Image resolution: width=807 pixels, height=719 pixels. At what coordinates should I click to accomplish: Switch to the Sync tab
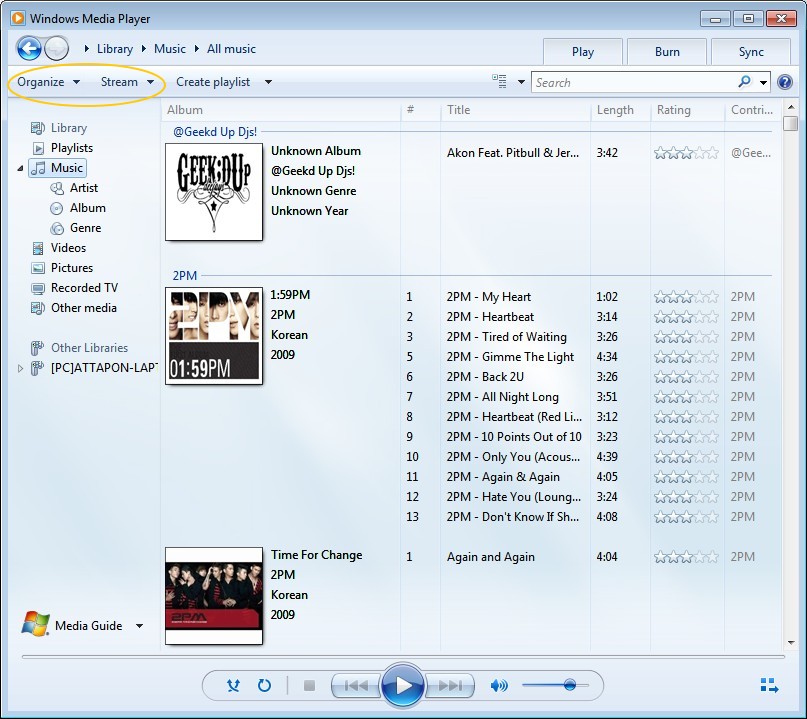(751, 51)
